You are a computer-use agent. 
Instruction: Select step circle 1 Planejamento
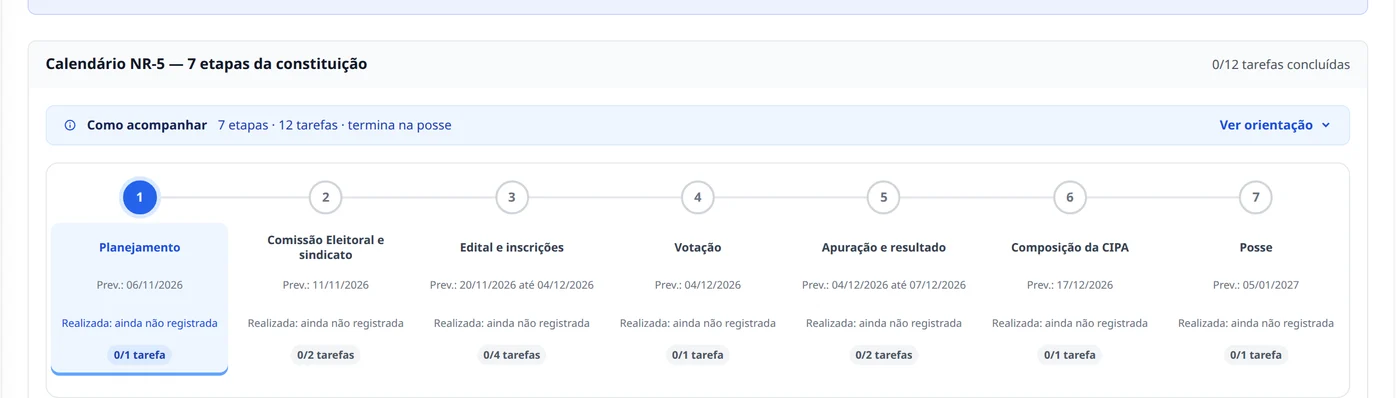(x=140, y=197)
